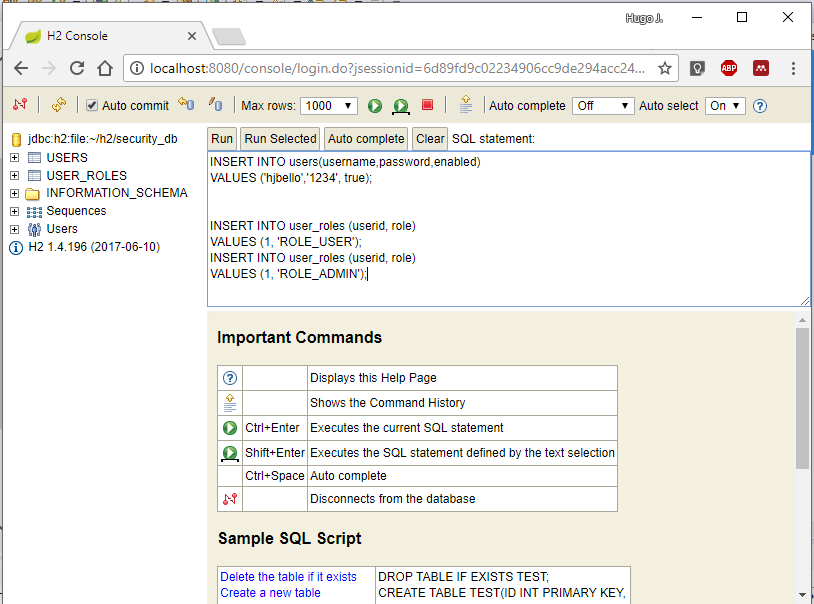The width and height of the screenshot is (814, 604).
Task: Select the USER_ROLES table icon
Action: (x=33, y=175)
